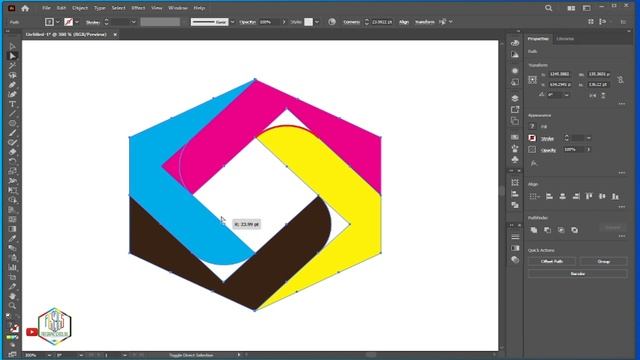Open the fill color dropdown in control bar
Image resolution: width=640 pixels, height=360 pixels.
point(58,22)
